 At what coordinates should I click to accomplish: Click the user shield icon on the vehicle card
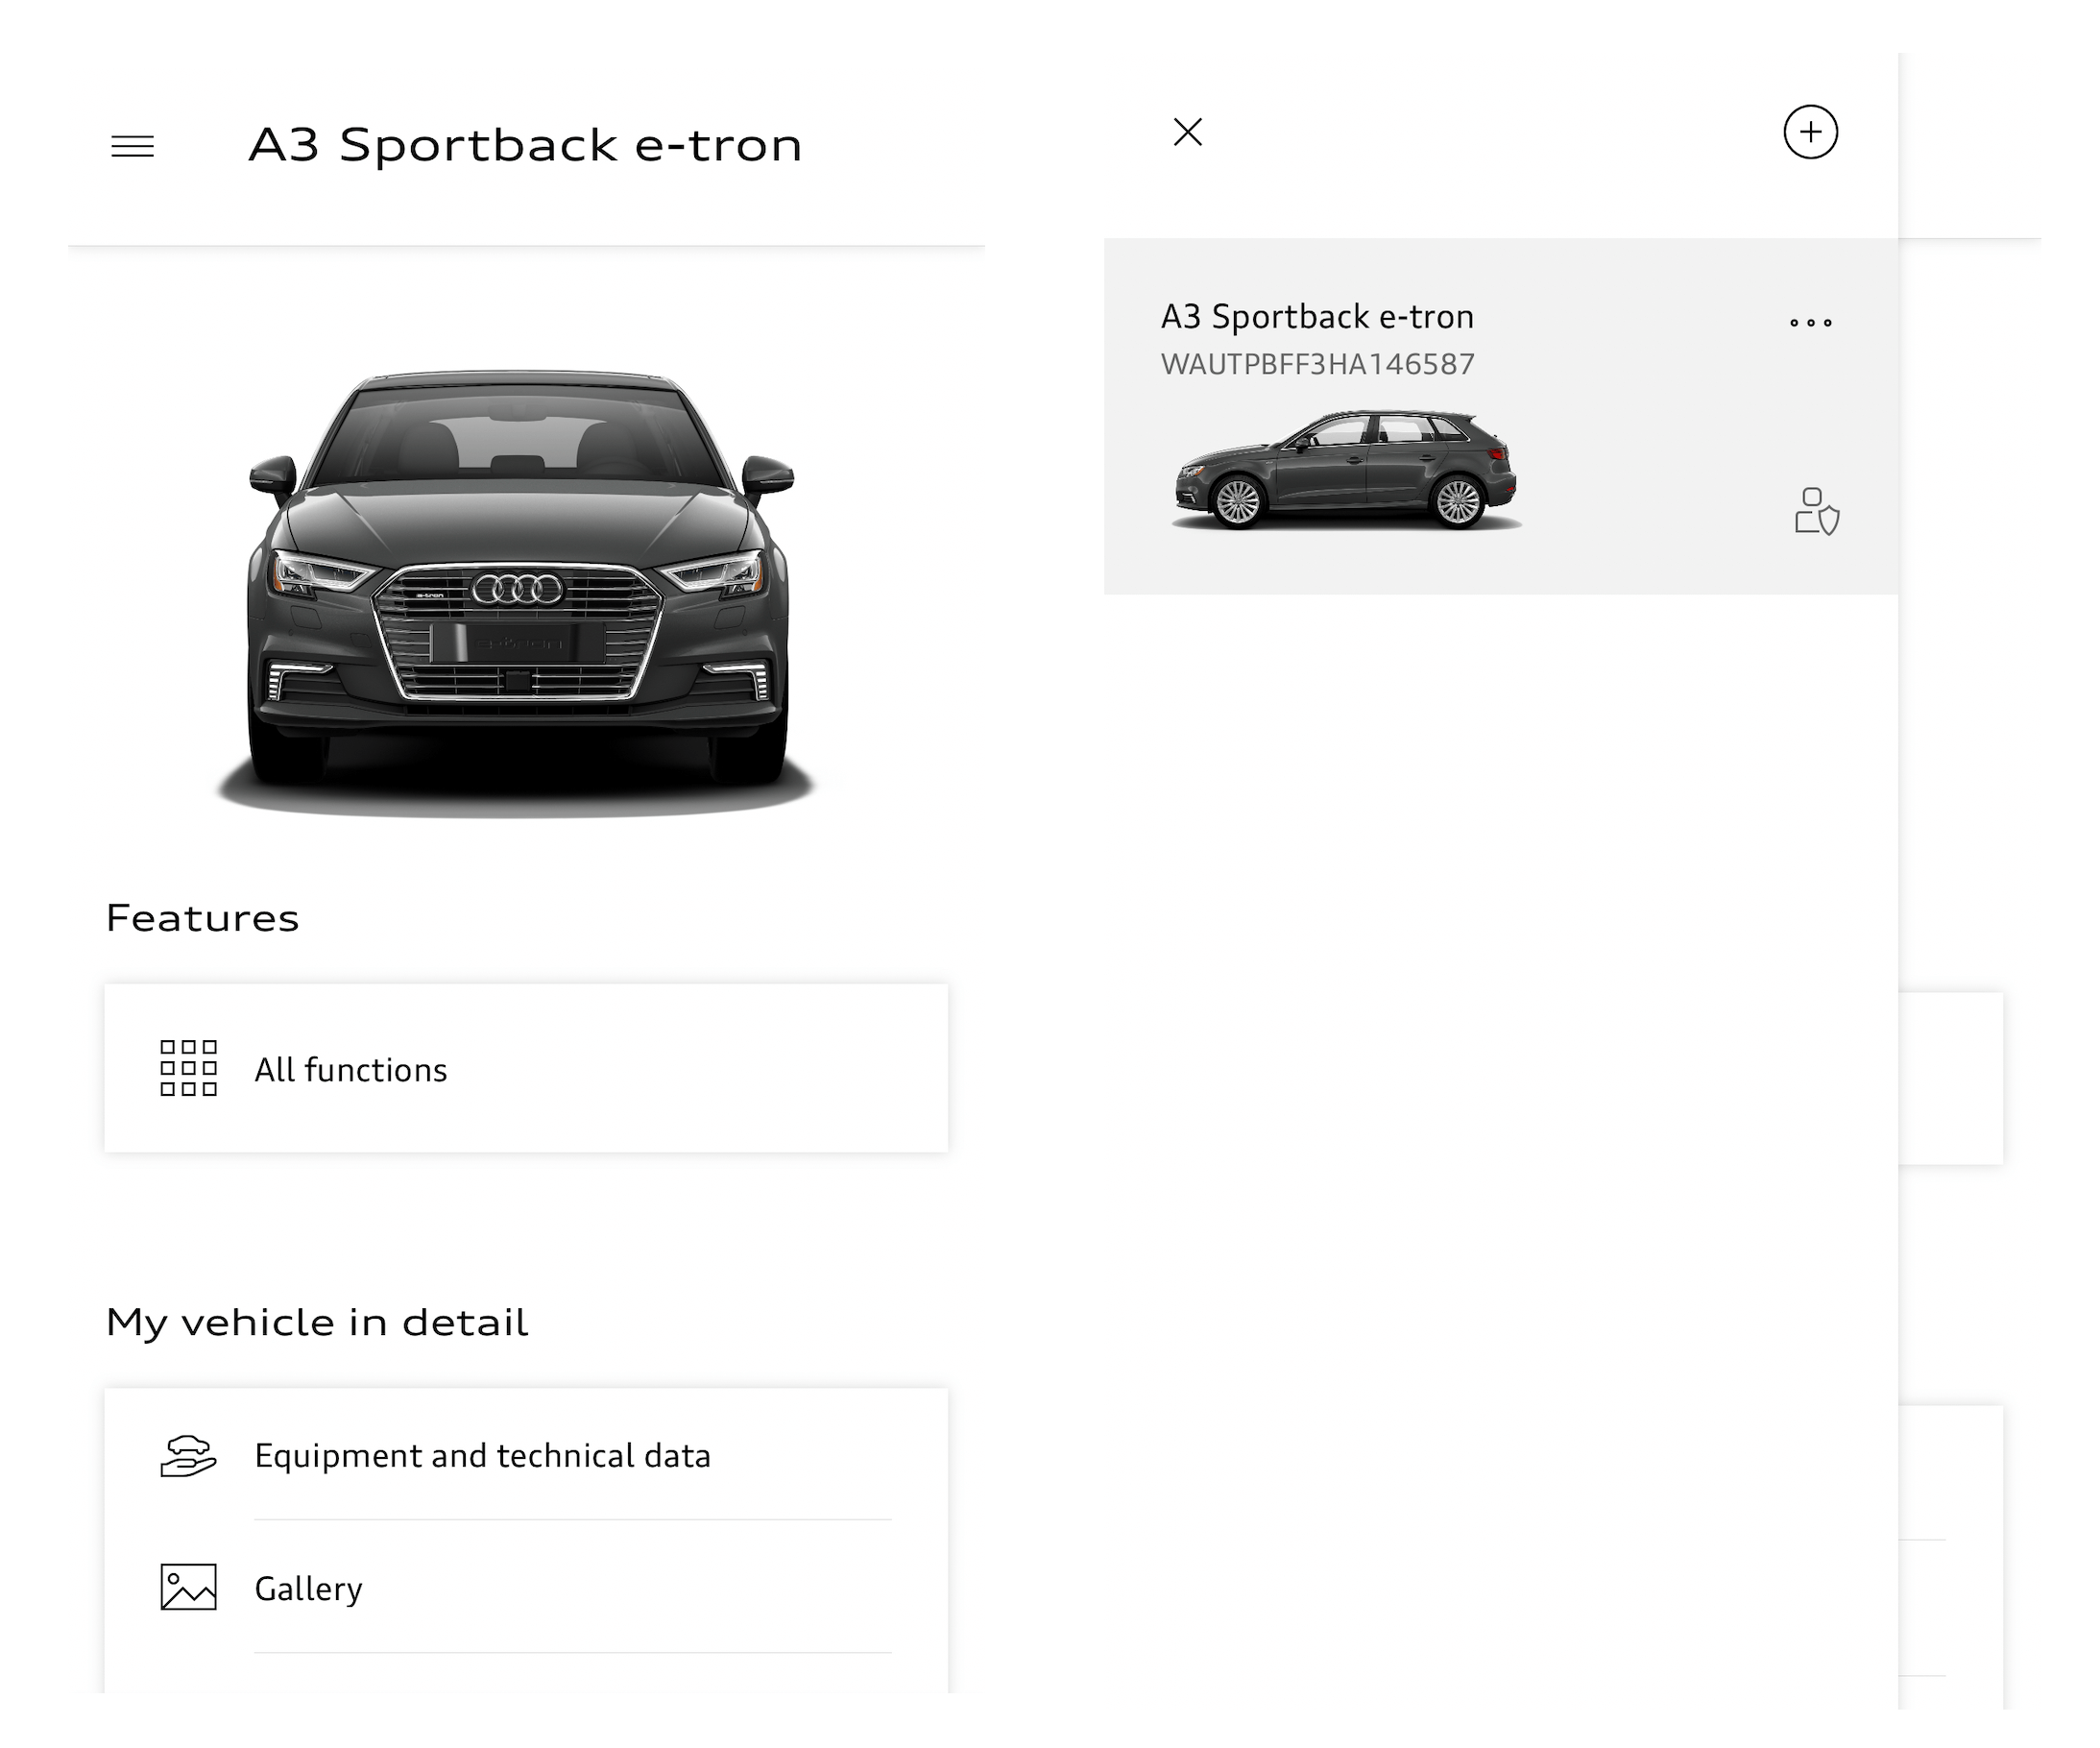(x=1817, y=511)
